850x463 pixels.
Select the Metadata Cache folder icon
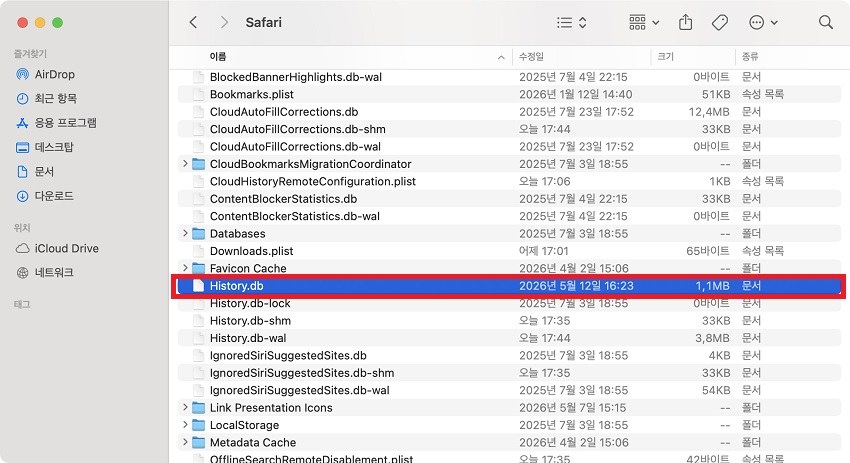198,442
